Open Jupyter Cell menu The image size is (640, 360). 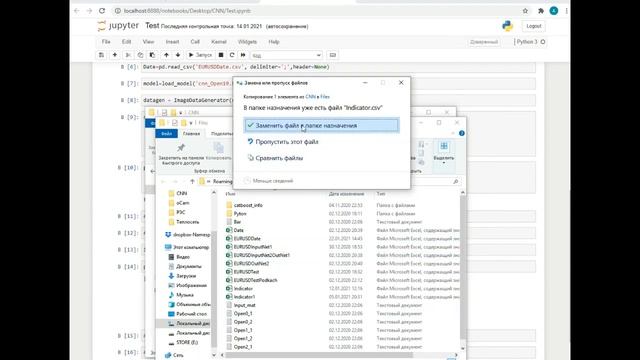coord(195,42)
